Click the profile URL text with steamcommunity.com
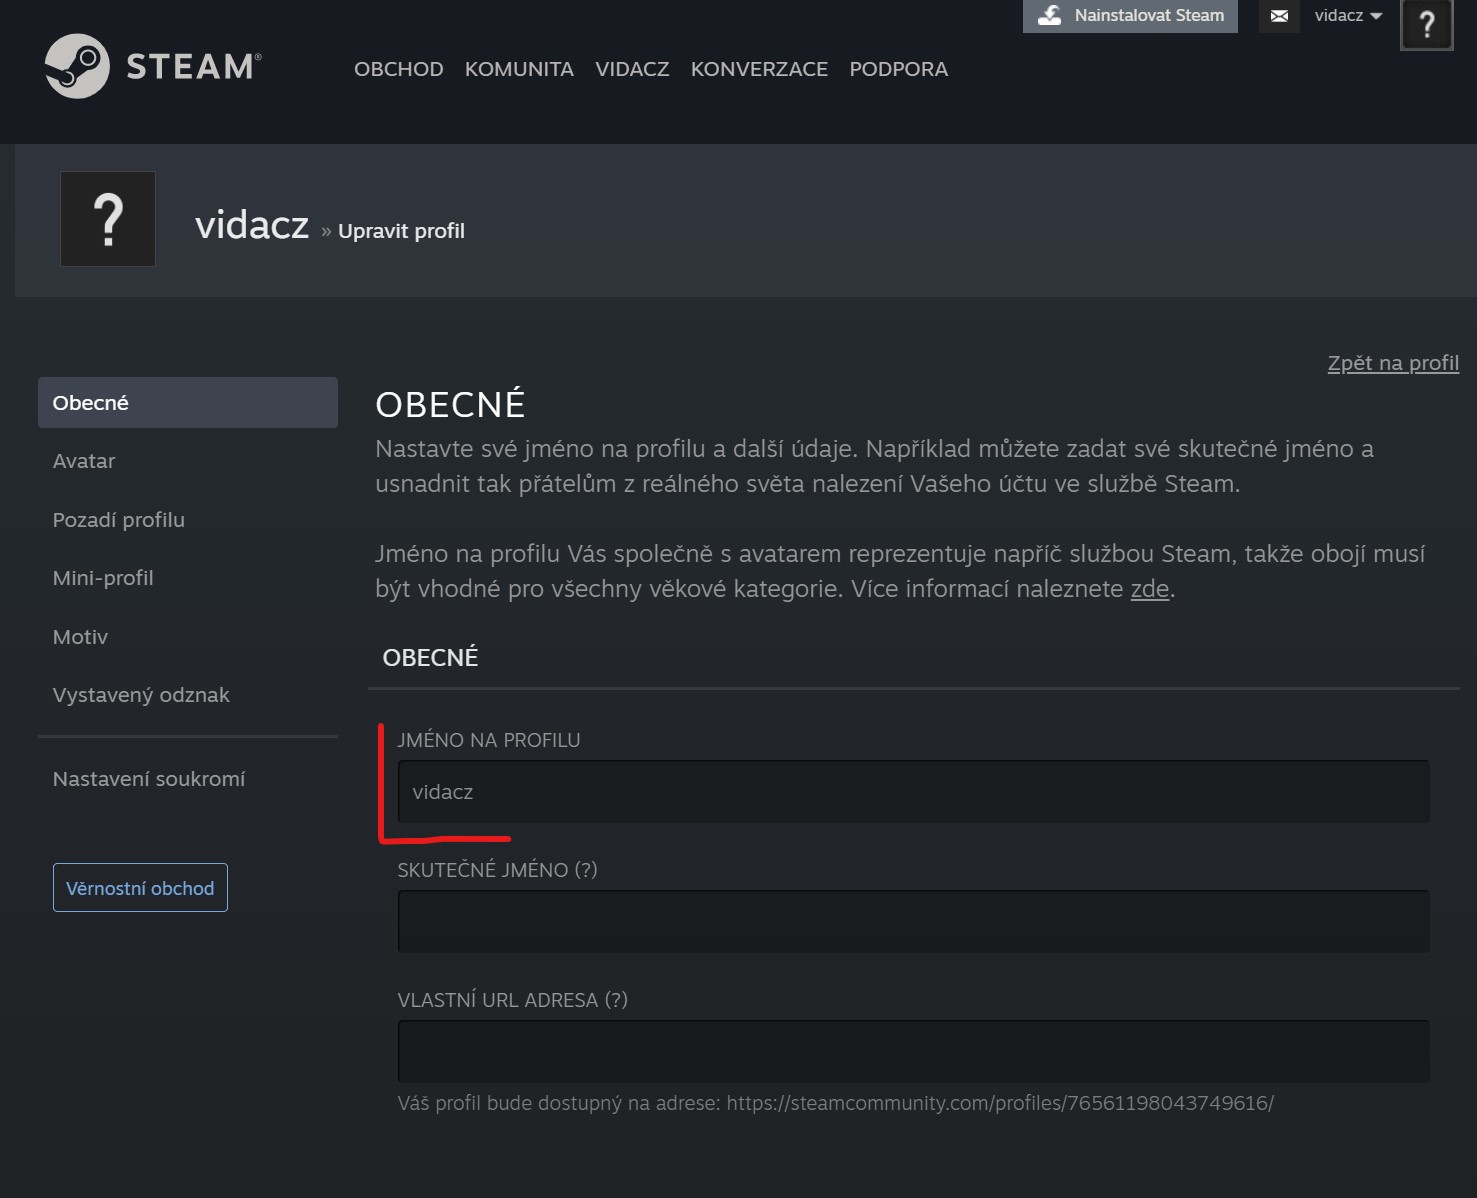1477x1198 pixels. (x=1000, y=1103)
